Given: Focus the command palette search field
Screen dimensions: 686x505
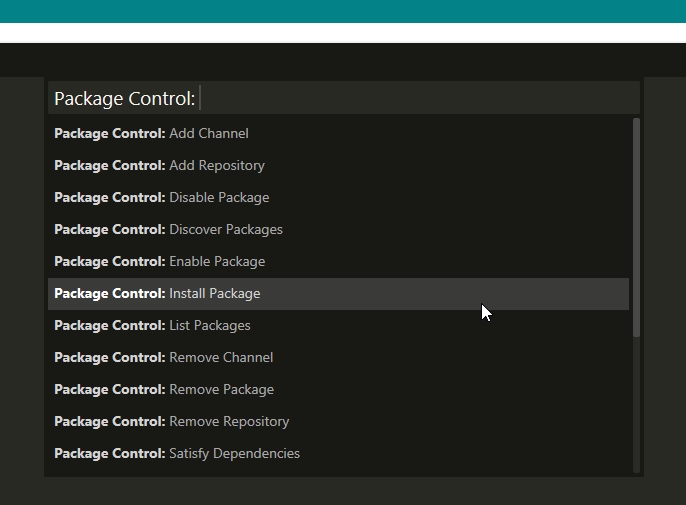Looking at the screenshot, I should (400, 98).
